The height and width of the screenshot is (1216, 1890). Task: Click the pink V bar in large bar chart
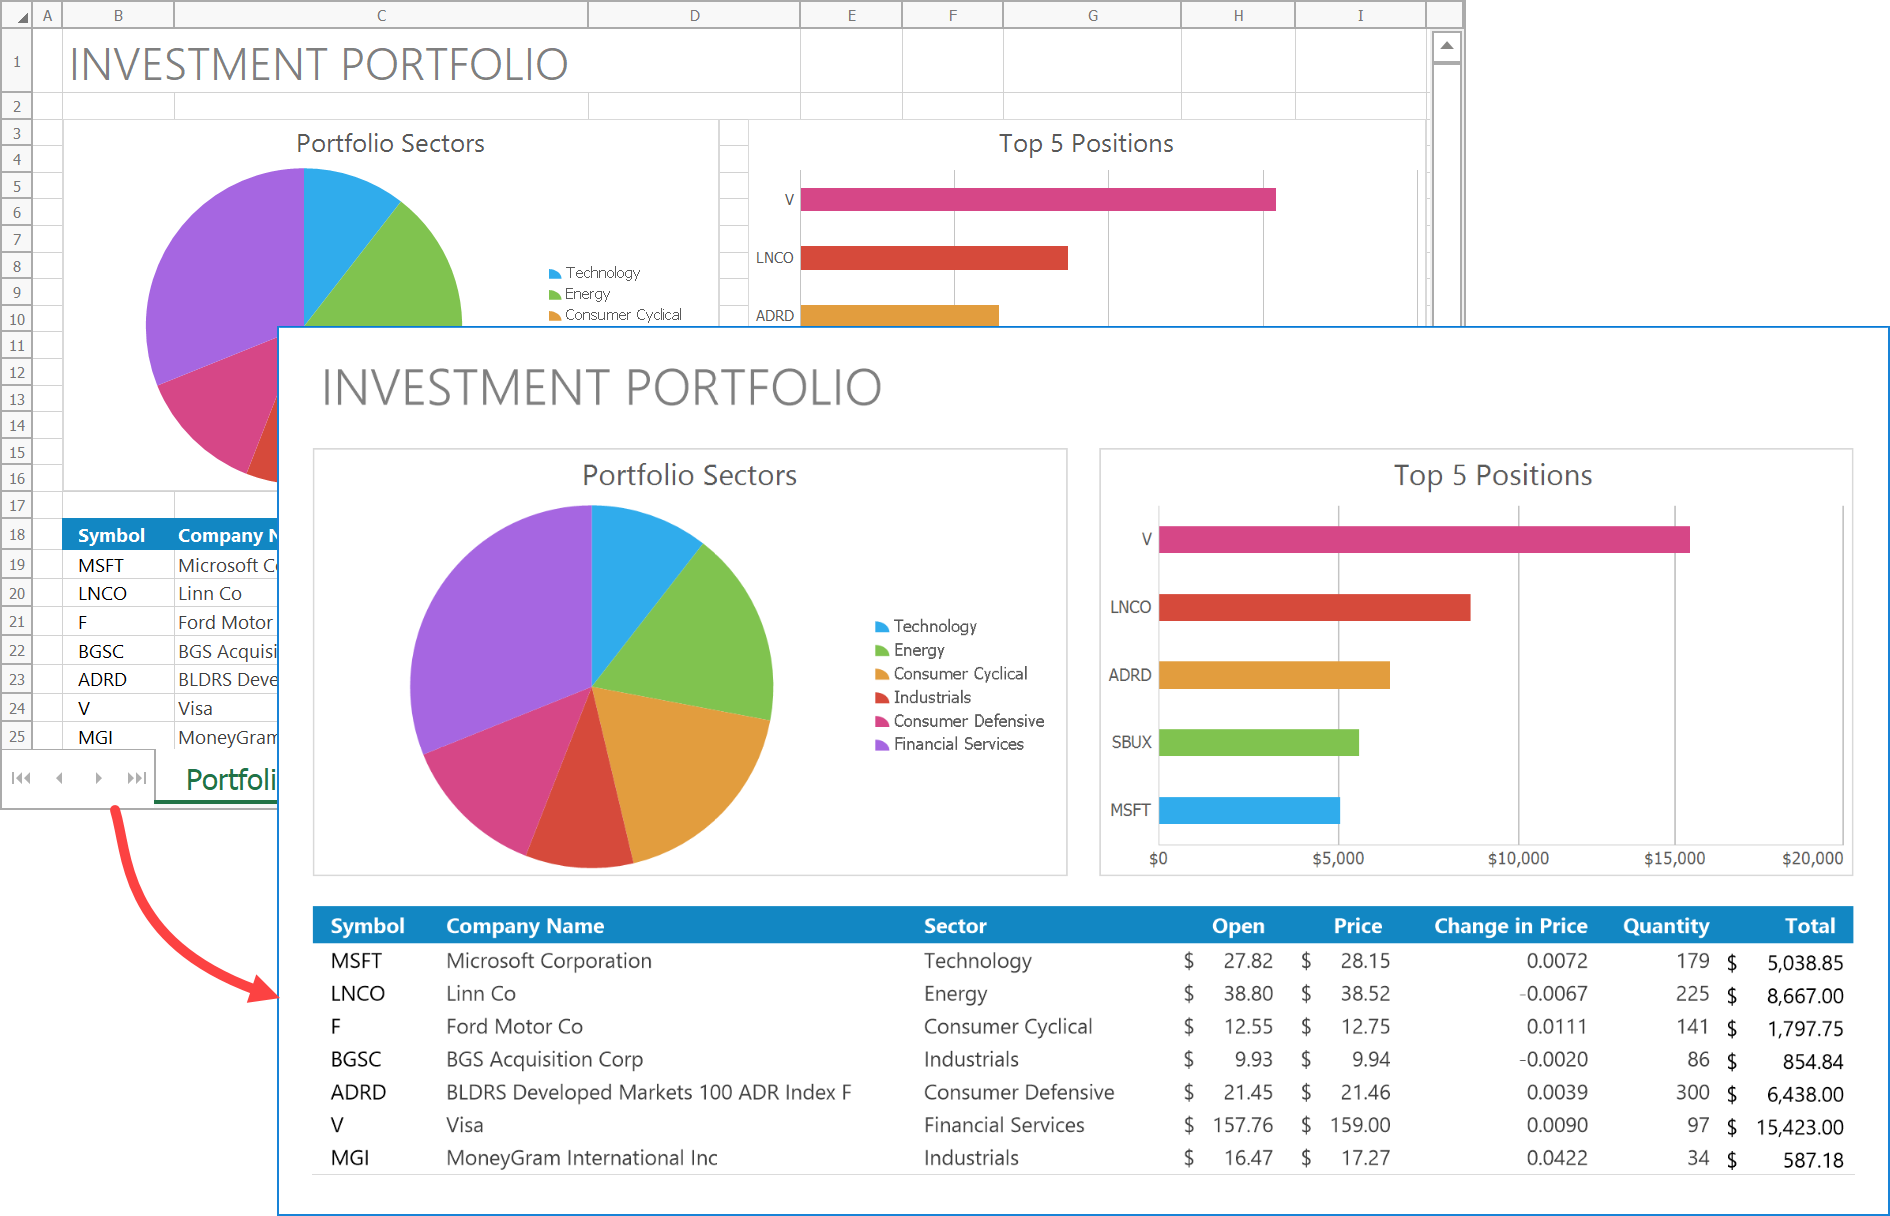[x=1423, y=540]
